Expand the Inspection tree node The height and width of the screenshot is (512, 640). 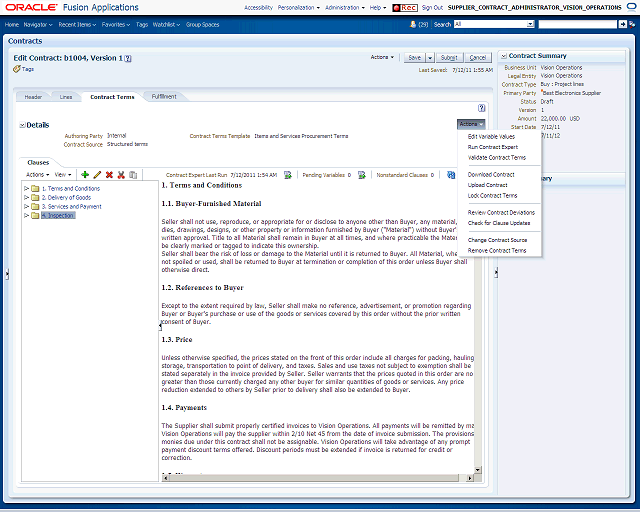tap(26, 216)
